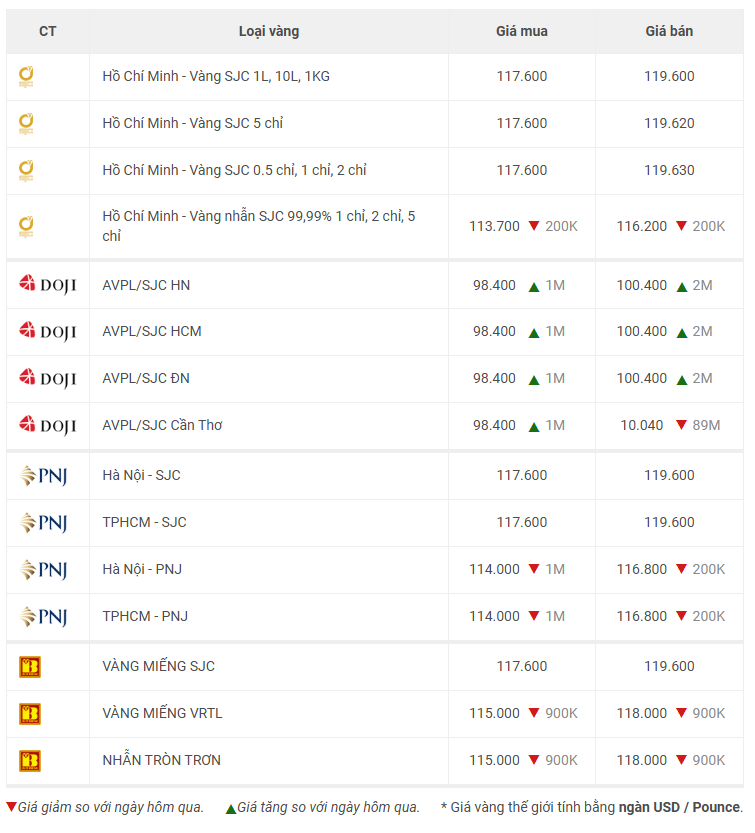755x833 pixels.
Task: Click the Bảo Tín logo beside VÀNG MIẾNG SJC
Action: [30, 667]
